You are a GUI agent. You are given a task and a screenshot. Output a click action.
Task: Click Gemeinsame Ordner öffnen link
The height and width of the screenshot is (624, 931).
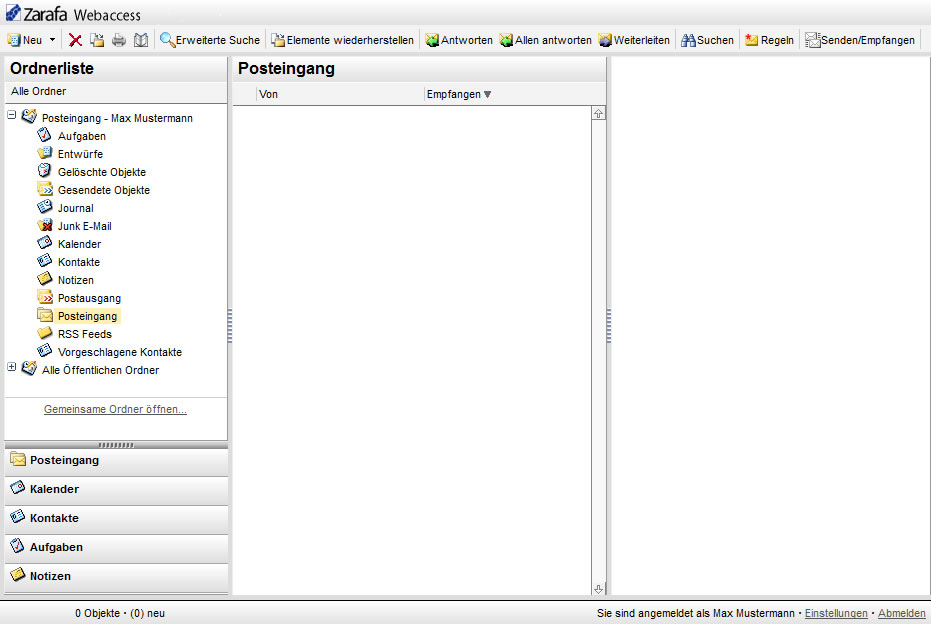point(115,409)
